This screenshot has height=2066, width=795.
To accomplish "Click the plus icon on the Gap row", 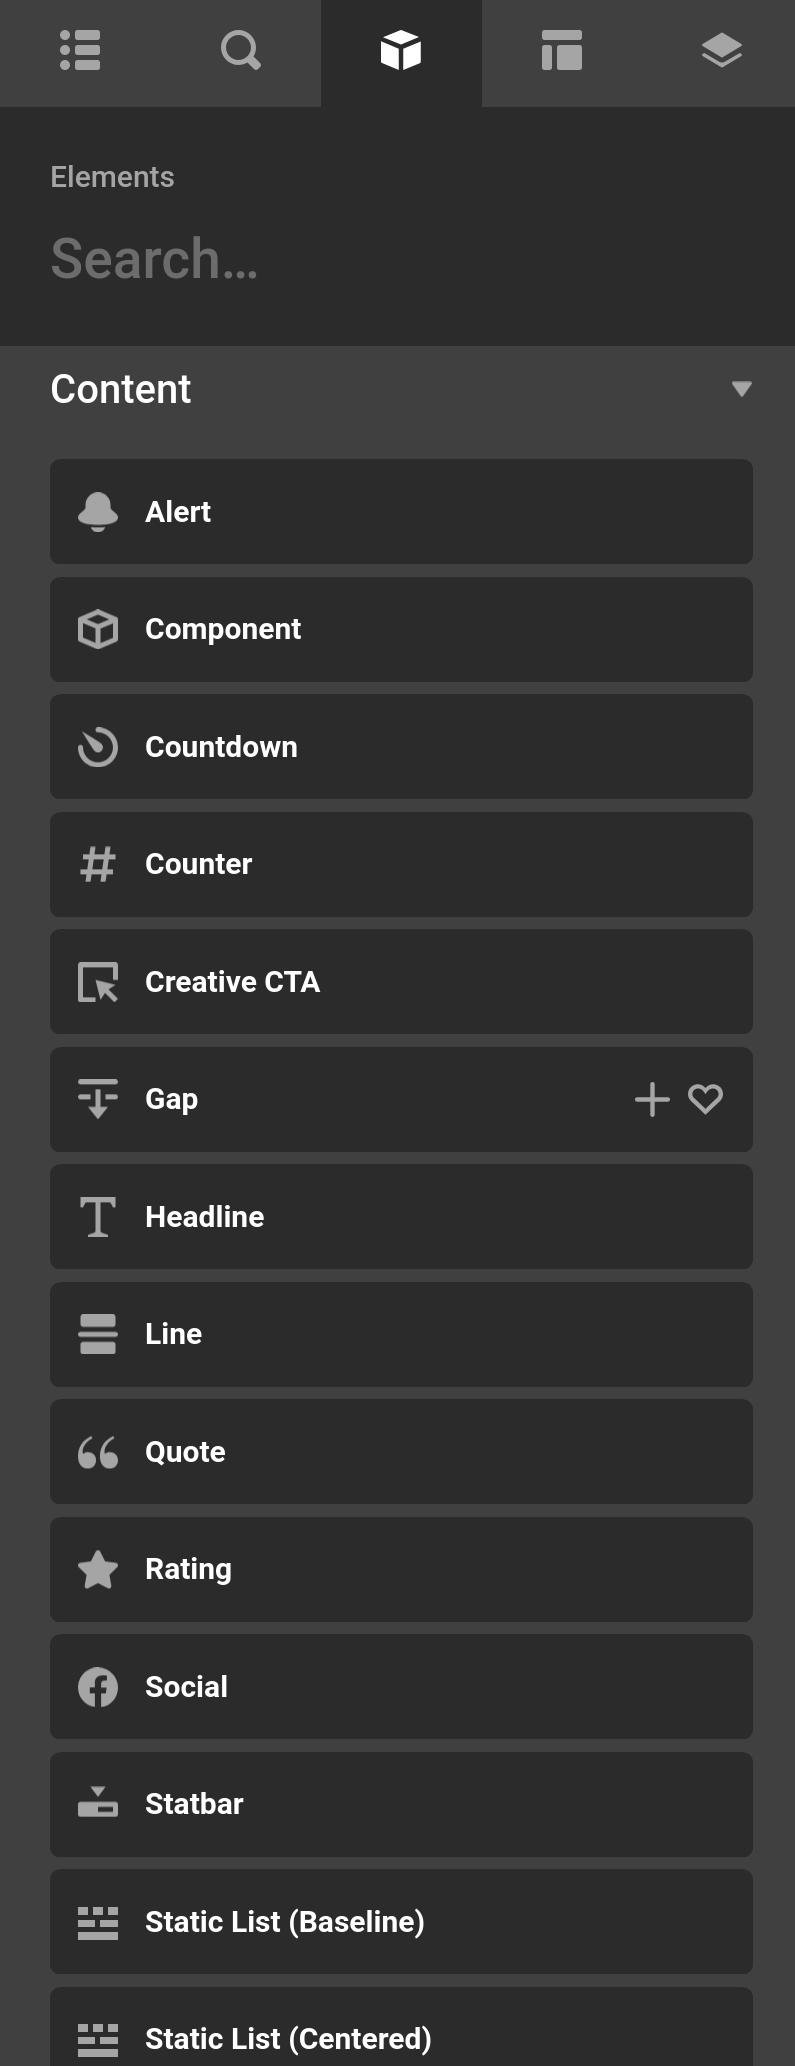I will click(651, 1099).
